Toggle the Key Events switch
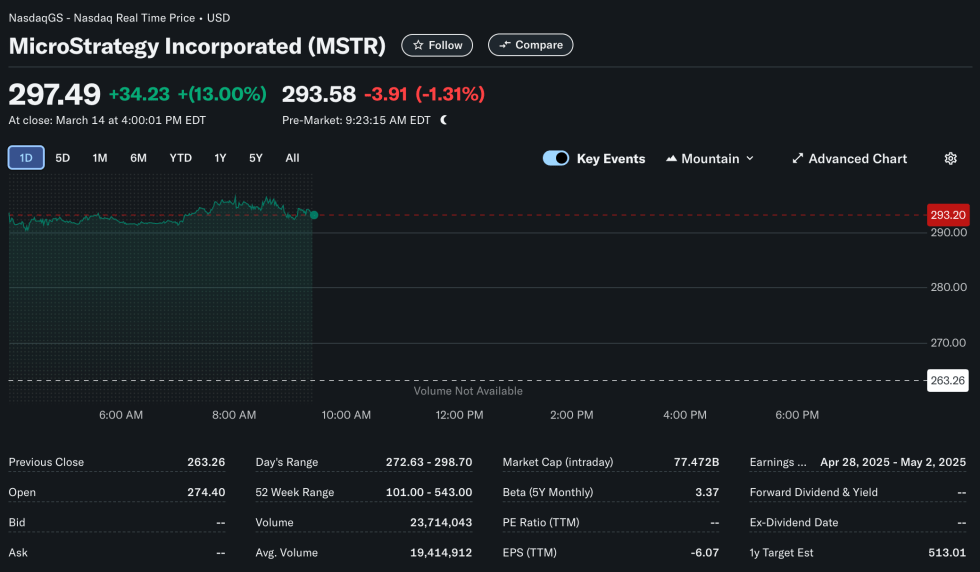The height and width of the screenshot is (572, 980). click(556, 159)
